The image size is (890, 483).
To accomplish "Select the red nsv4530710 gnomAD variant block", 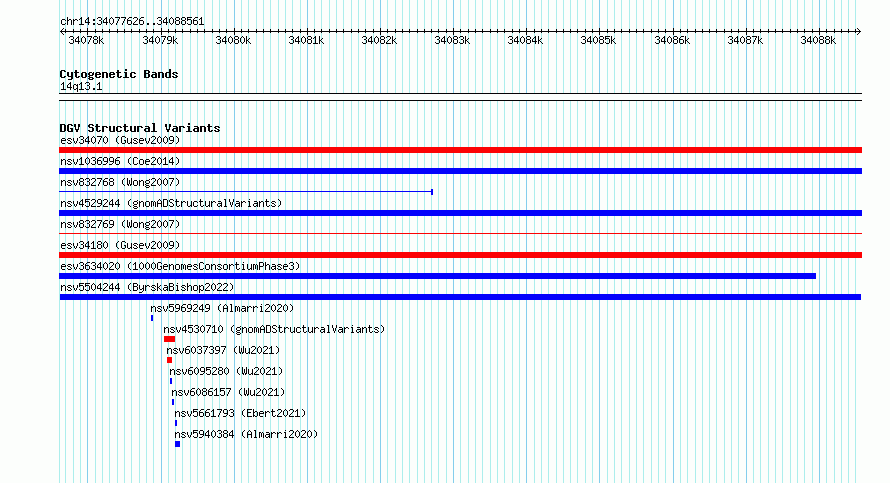I will tap(169, 339).
